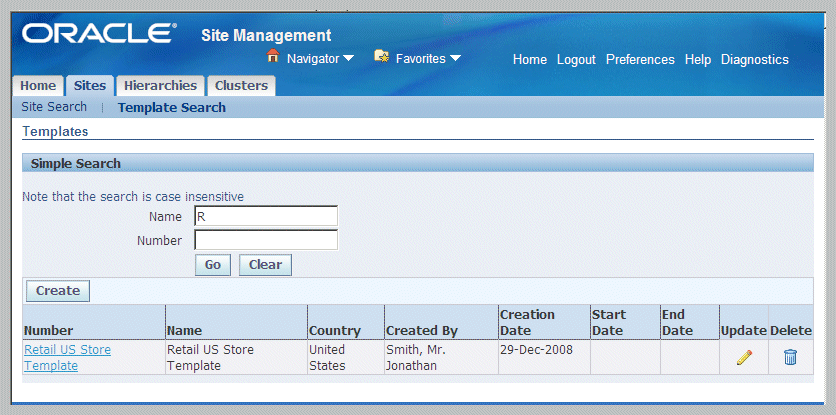Click the Create button

click(58, 291)
